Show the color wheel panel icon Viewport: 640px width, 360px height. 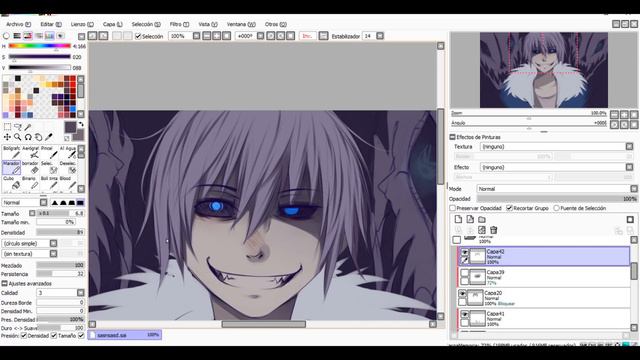(6, 36)
